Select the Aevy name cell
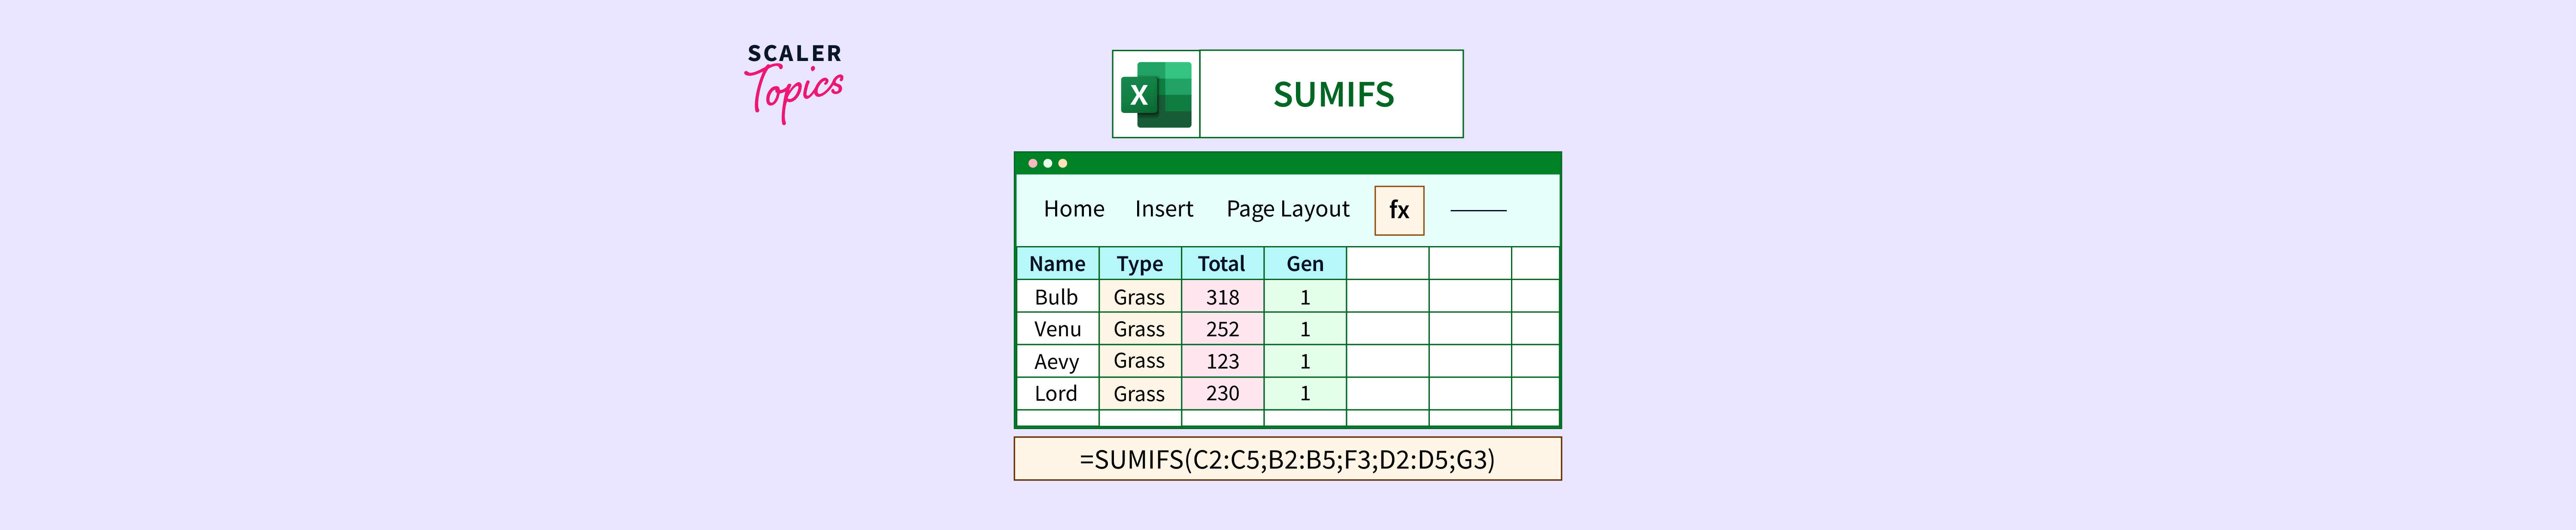Image resolution: width=2576 pixels, height=530 pixels. [x=1057, y=361]
